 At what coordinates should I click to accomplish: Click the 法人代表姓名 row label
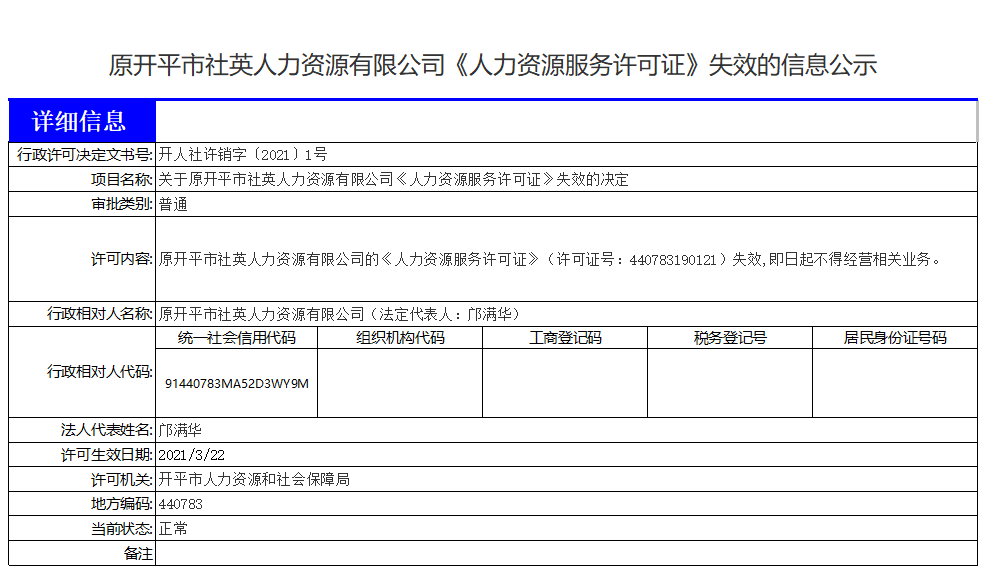106,430
